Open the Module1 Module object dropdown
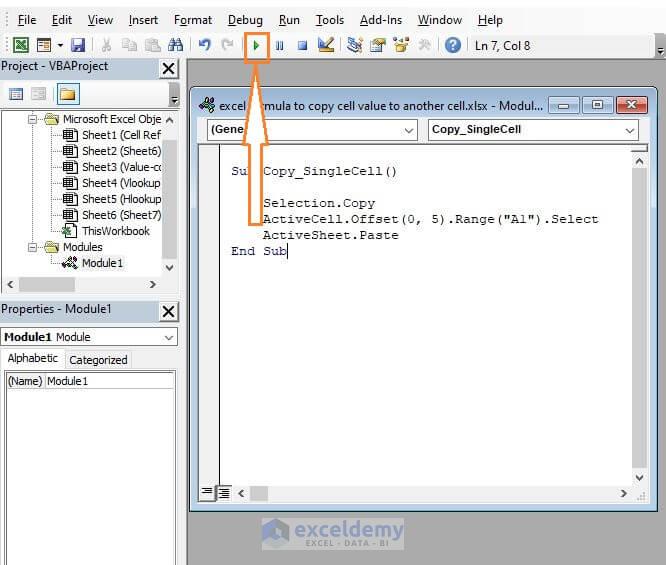This screenshot has height=565, width=666. tap(169, 338)
